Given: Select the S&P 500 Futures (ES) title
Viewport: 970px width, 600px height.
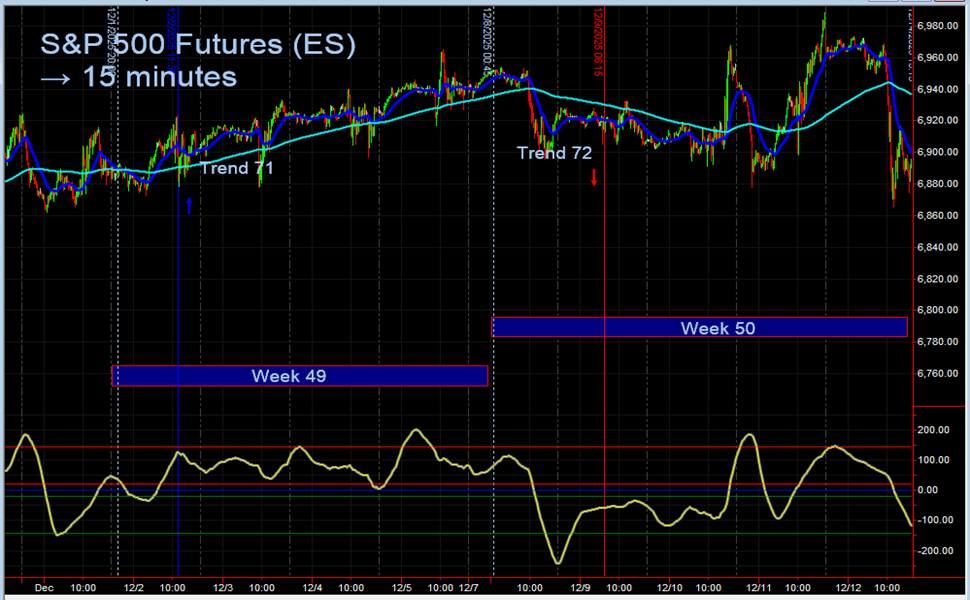Looking at the screenshot, I should tap(198, 46).
